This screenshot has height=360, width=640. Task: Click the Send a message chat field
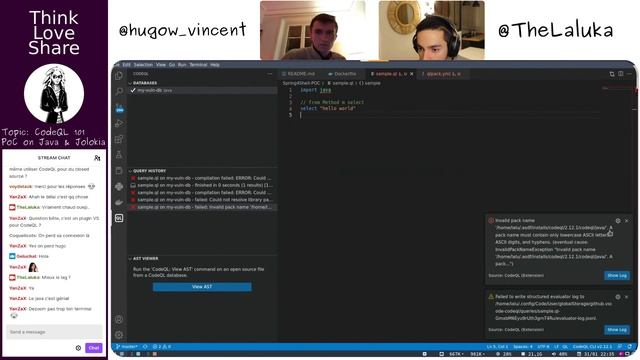pos(54,332)
